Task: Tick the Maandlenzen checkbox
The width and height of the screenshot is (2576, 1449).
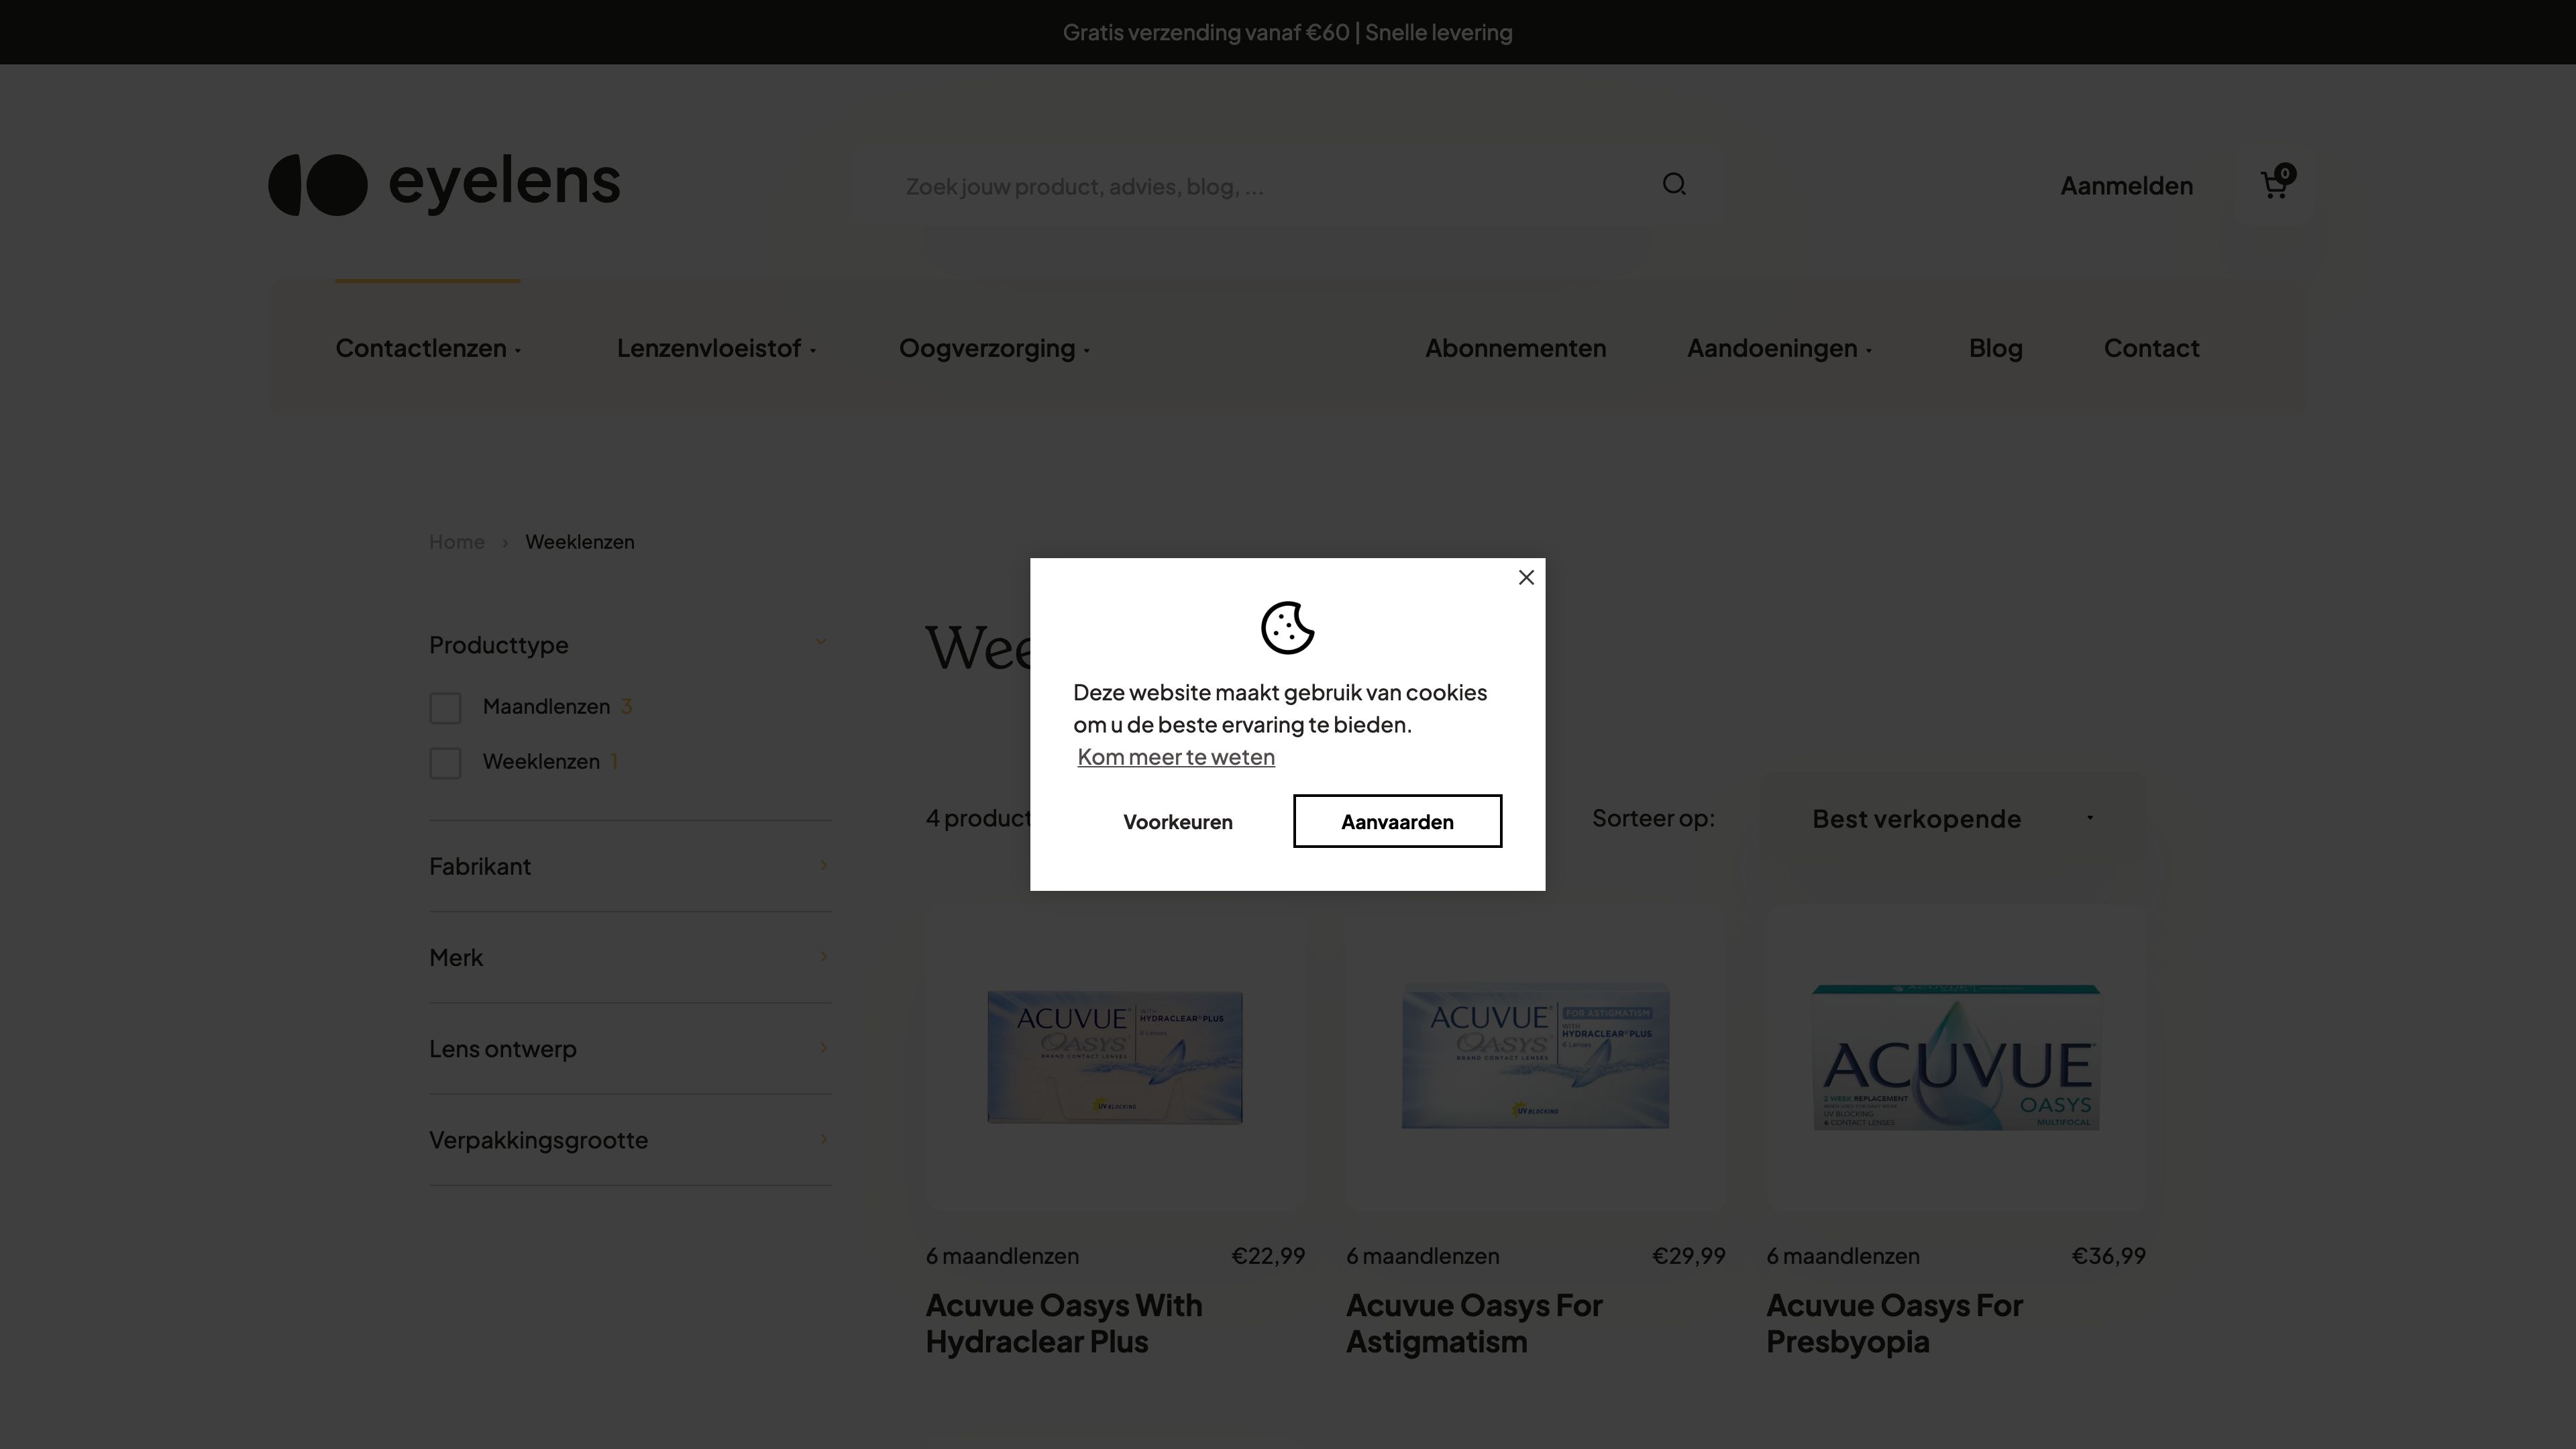Action: pyautogui.click(x=445, y=708)
